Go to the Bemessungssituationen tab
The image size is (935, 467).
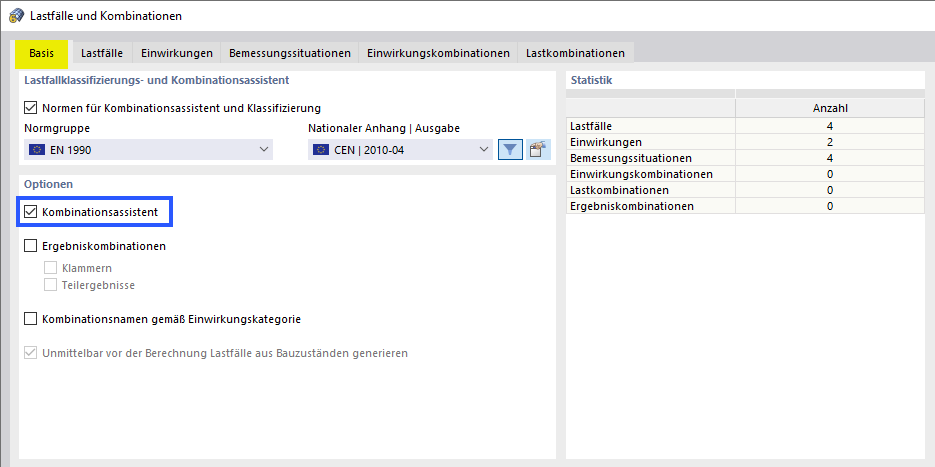tap(289, 53)
